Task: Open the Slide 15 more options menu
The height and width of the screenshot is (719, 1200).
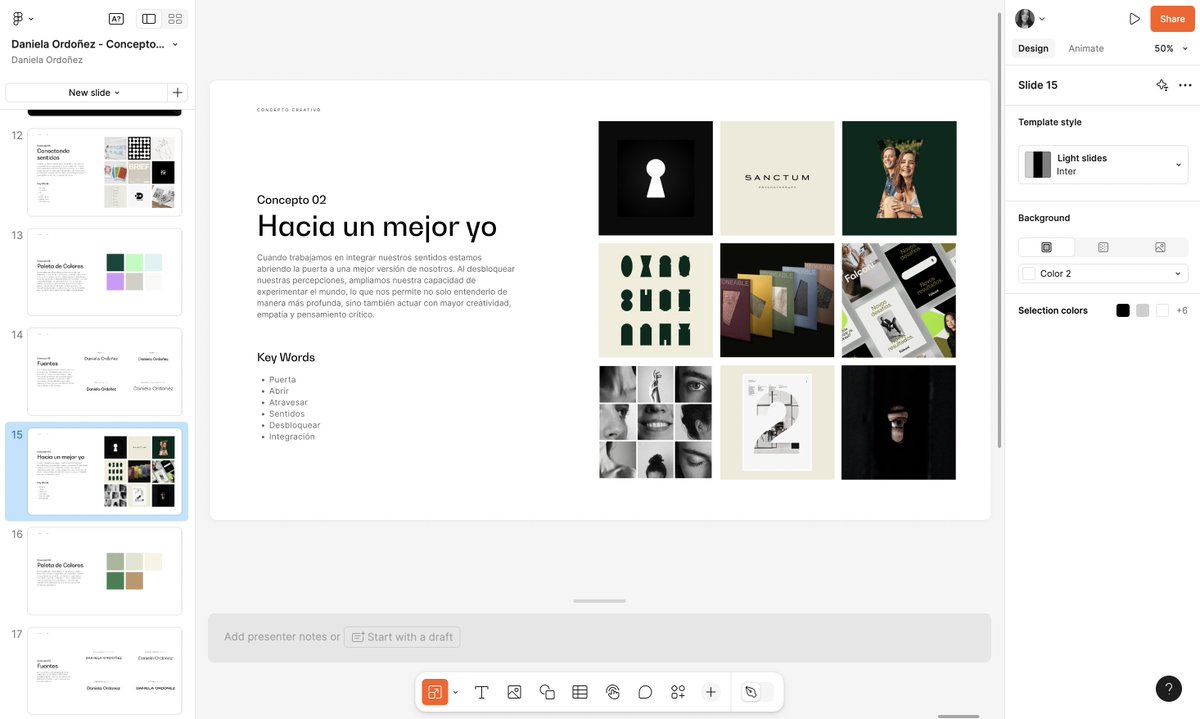Action: [x=1185, y=85]
